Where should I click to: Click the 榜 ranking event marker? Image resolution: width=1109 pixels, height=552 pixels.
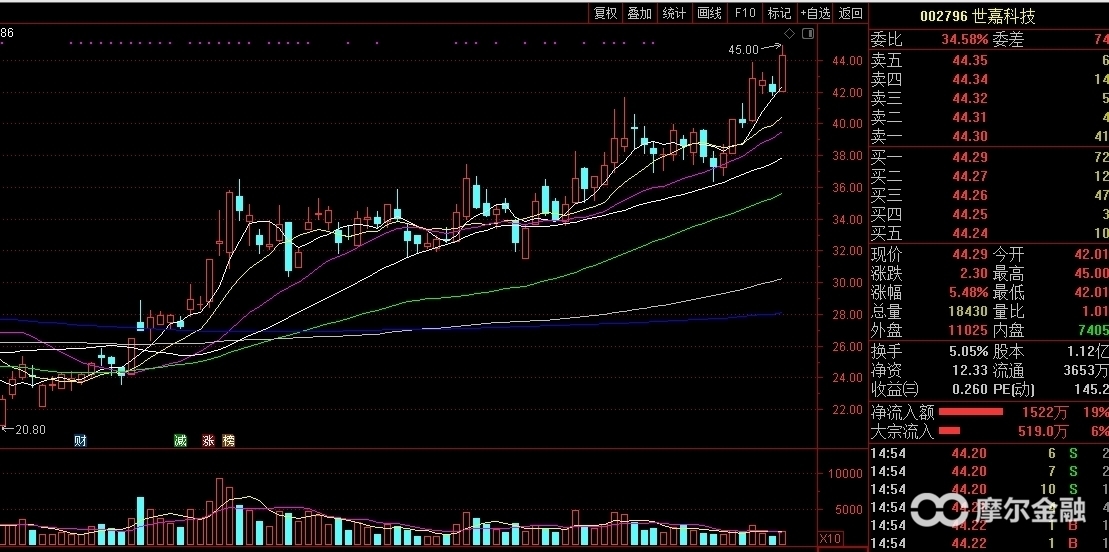tap(228, 440)
